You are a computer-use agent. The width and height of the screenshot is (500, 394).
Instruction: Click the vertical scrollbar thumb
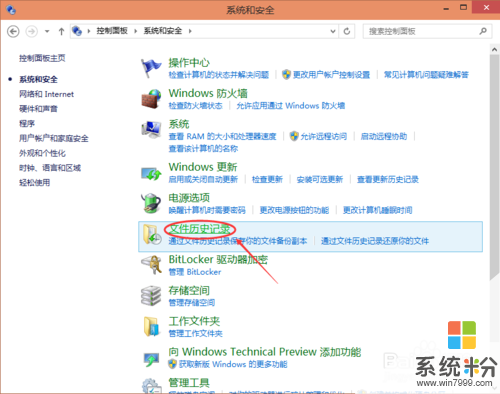495,167
